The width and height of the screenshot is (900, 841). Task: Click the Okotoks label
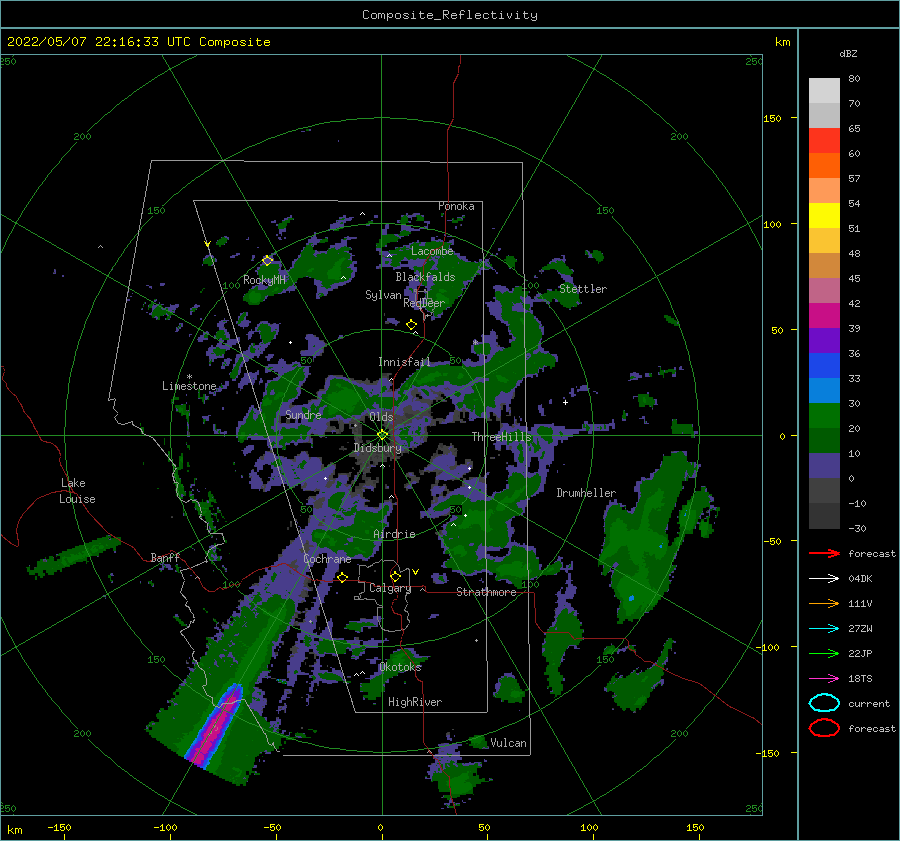tap(400, 667)
